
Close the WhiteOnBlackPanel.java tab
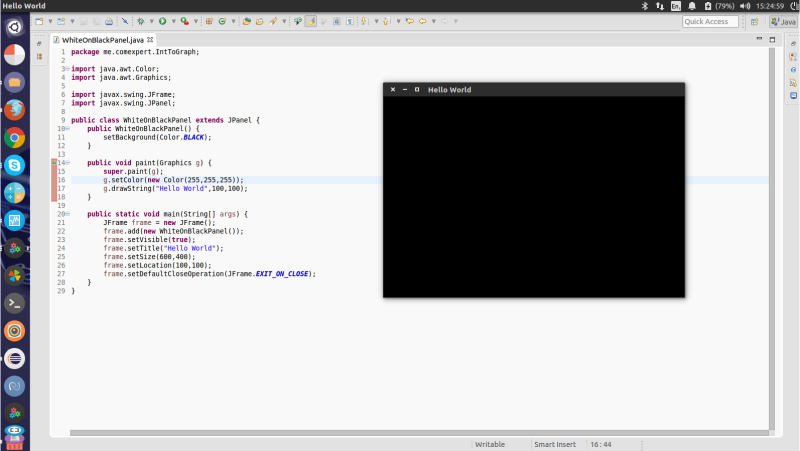coord(150,39)
